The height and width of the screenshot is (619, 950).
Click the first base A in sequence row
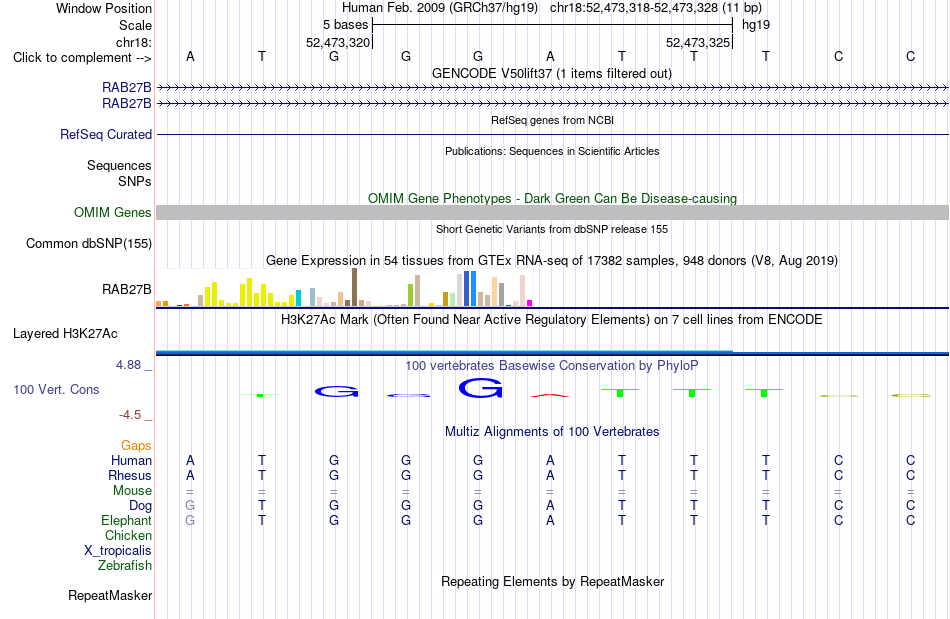tap(190, 56)
